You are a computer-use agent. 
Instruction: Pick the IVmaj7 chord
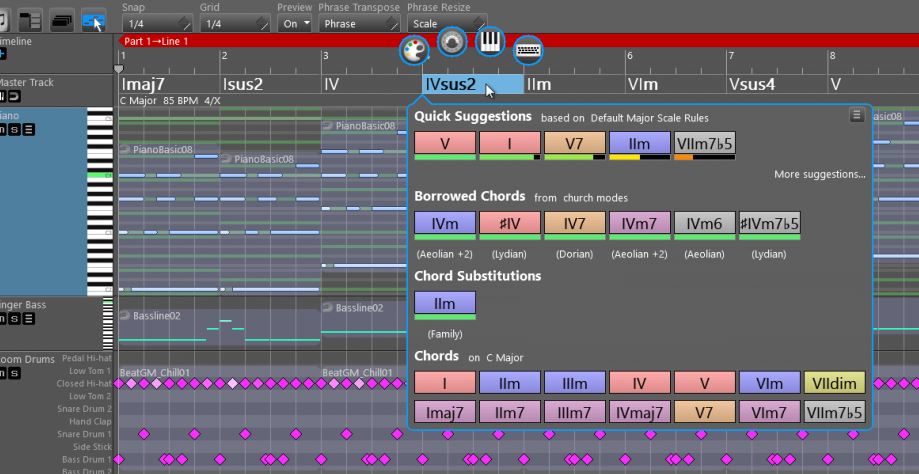tap(639, 412)
